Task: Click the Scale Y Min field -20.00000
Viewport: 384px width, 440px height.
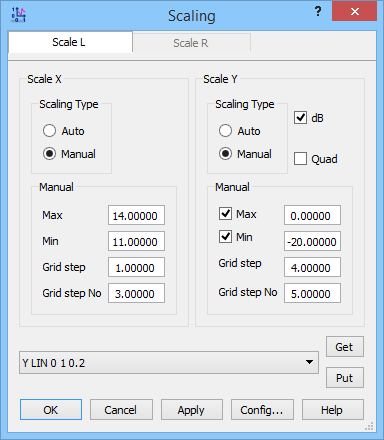Action: (312, 241)
